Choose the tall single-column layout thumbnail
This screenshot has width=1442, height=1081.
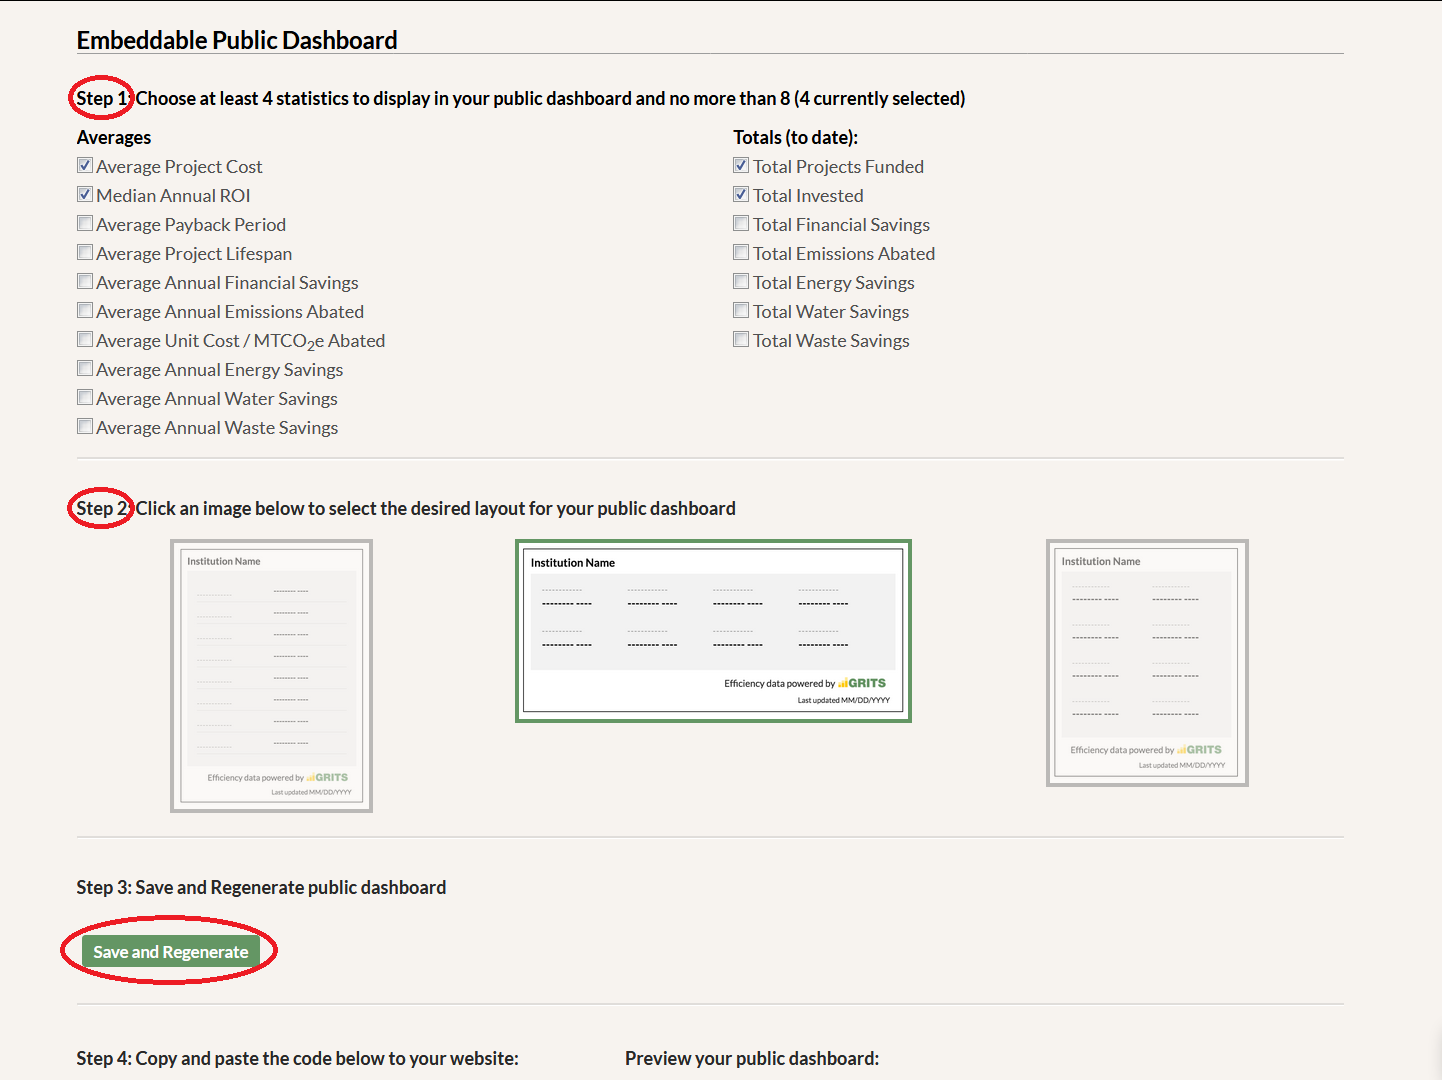[x=271, y=676]
